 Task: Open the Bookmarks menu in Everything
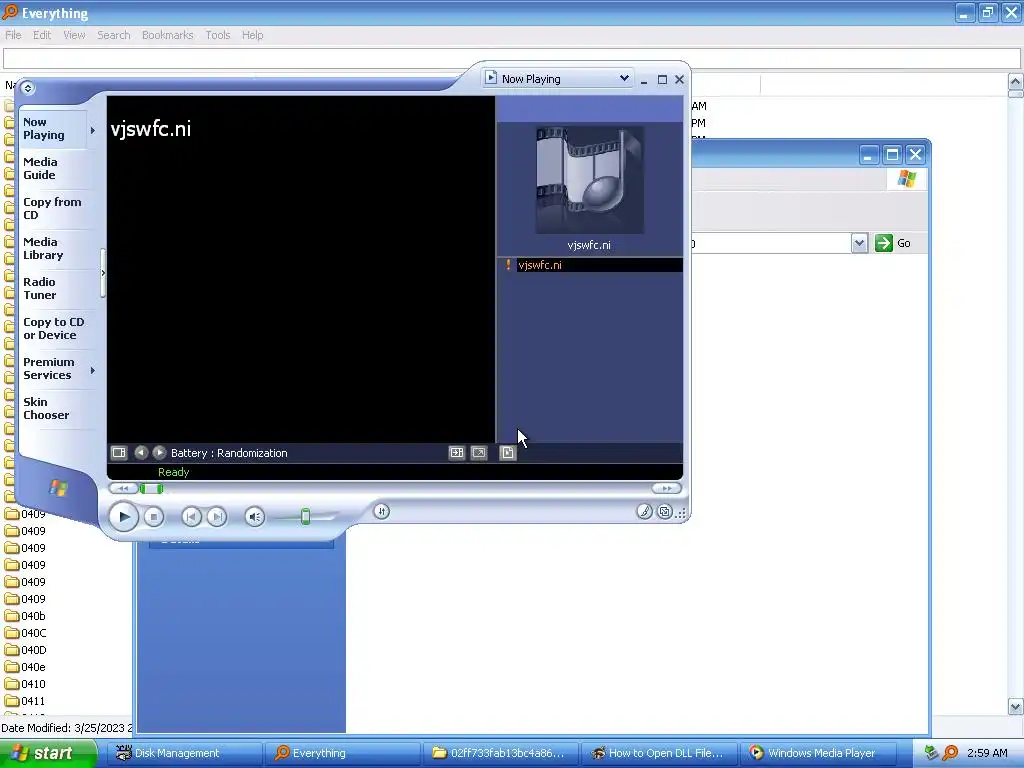pos(167,35)
